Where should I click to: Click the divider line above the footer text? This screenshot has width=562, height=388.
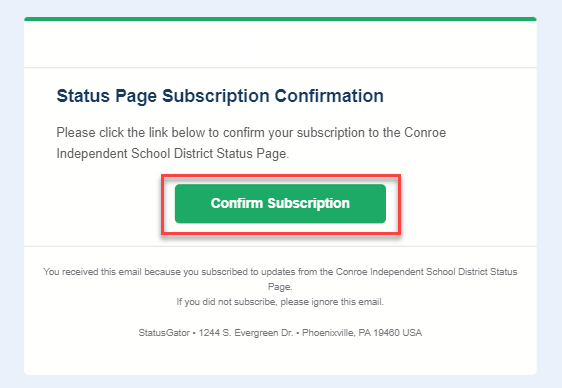pyautogui.click(x=280, y=246)
